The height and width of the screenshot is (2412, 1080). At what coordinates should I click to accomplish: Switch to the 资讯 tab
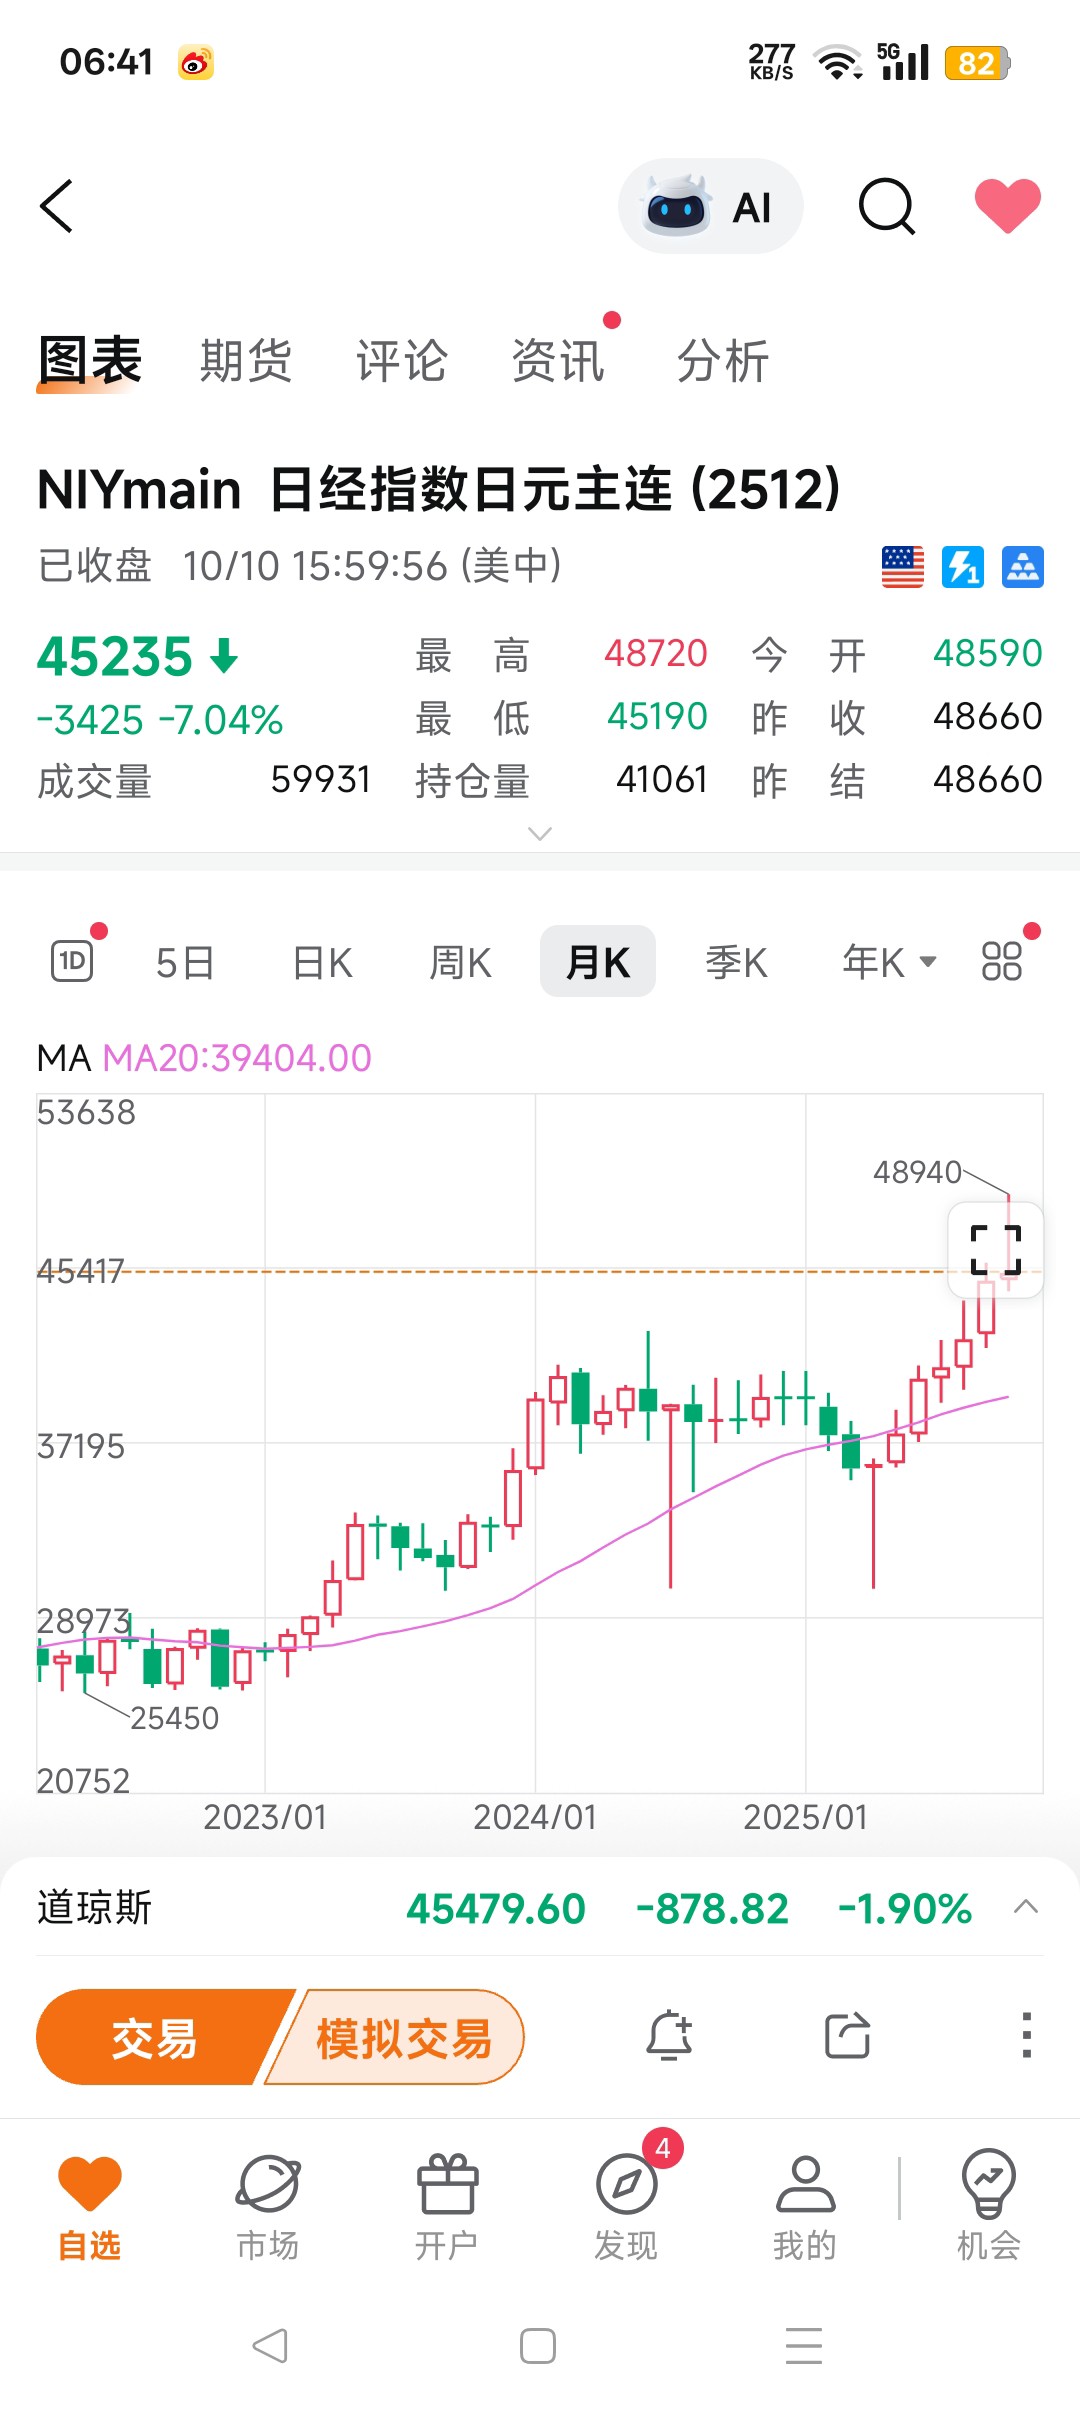point(558,361)
